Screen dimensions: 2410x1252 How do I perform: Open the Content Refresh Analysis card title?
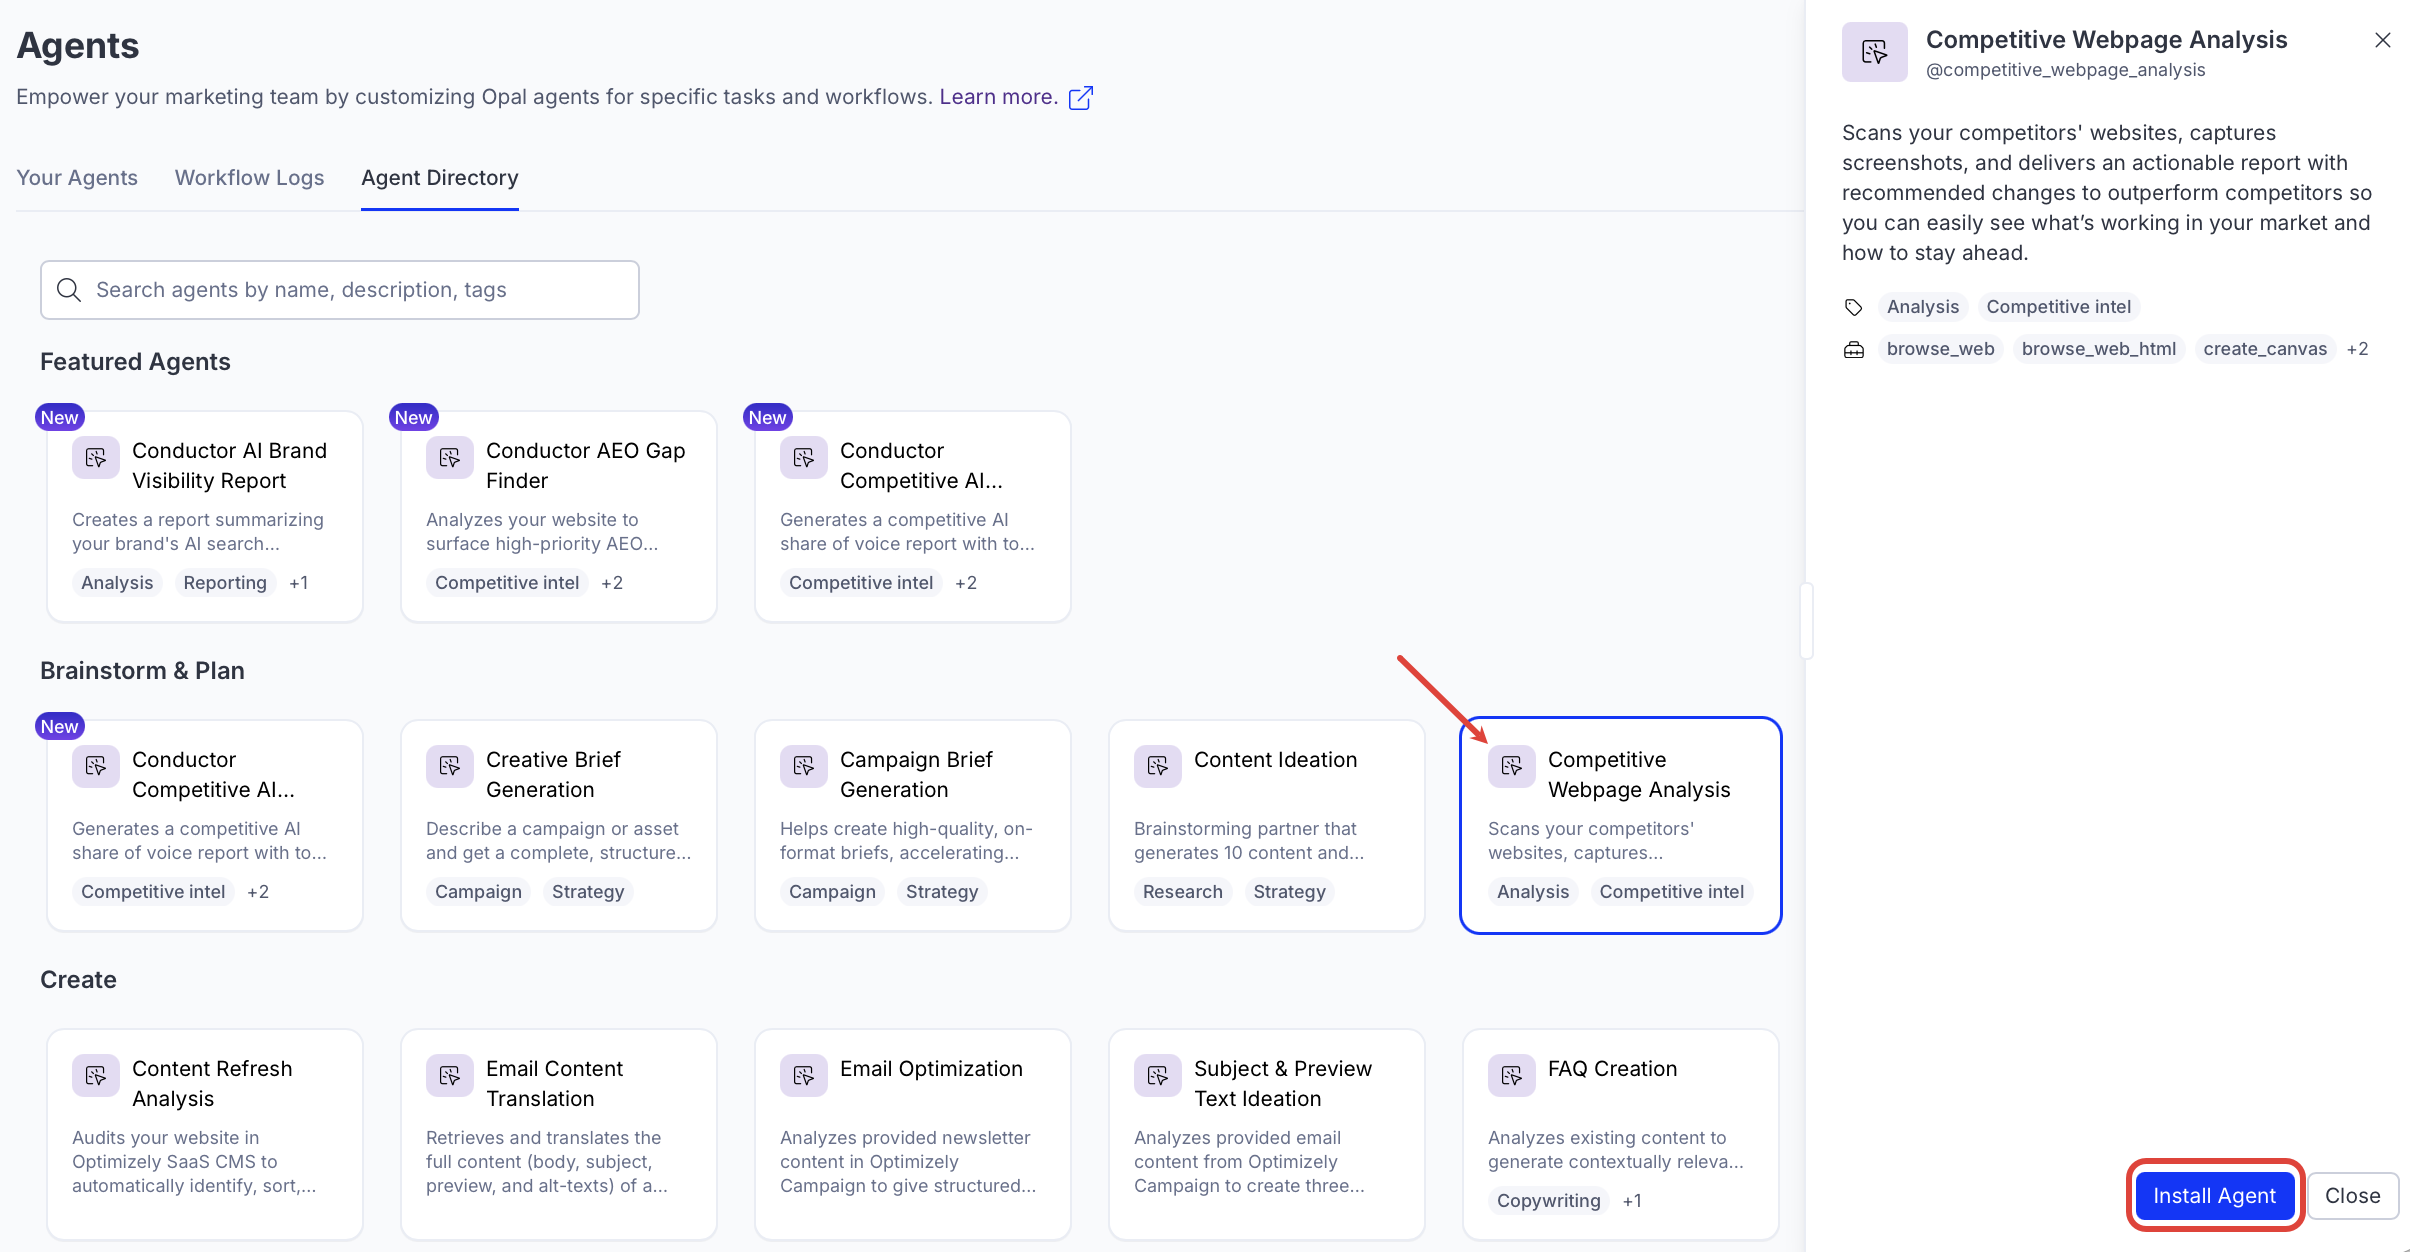coord(212,1084)
